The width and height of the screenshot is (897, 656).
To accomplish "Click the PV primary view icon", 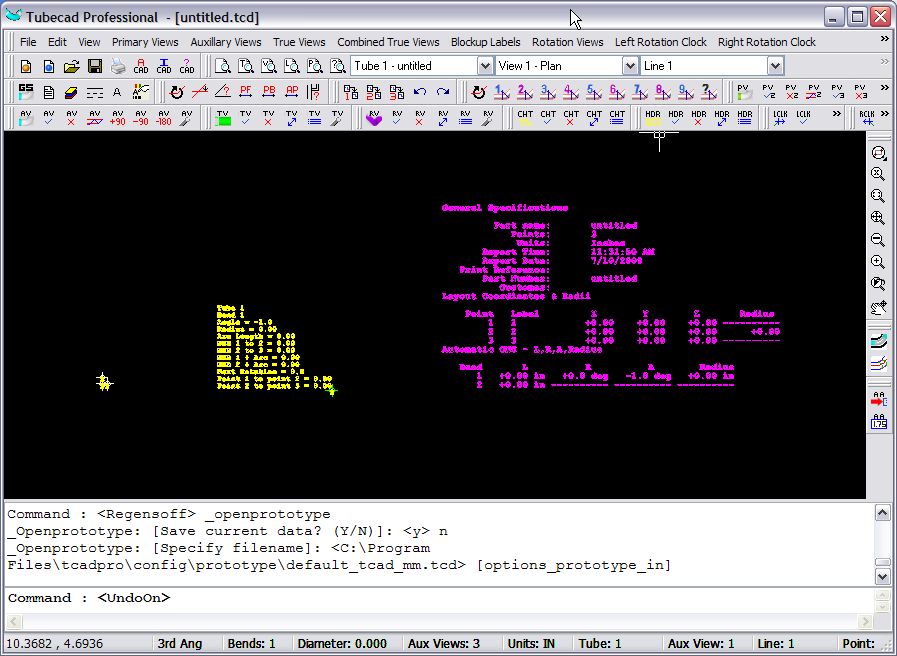I will (x=744, y=92).
